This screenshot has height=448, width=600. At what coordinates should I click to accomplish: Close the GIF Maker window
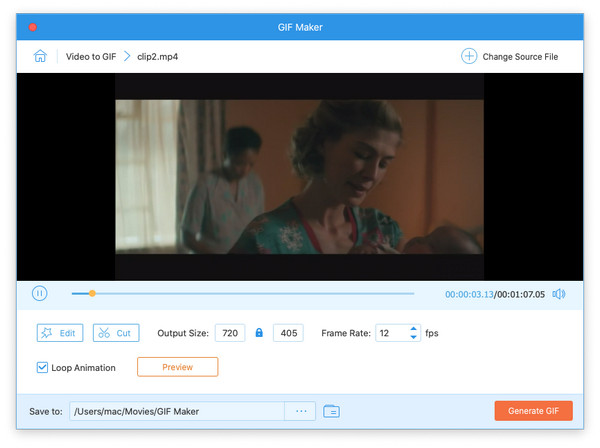pos(33,27)
